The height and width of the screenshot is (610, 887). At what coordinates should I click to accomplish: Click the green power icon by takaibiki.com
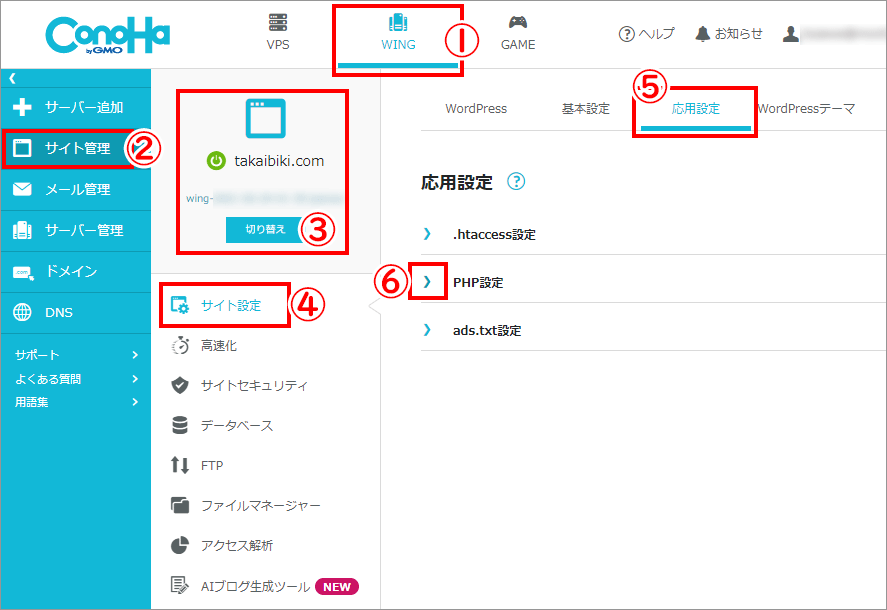[x=216, y=161]
